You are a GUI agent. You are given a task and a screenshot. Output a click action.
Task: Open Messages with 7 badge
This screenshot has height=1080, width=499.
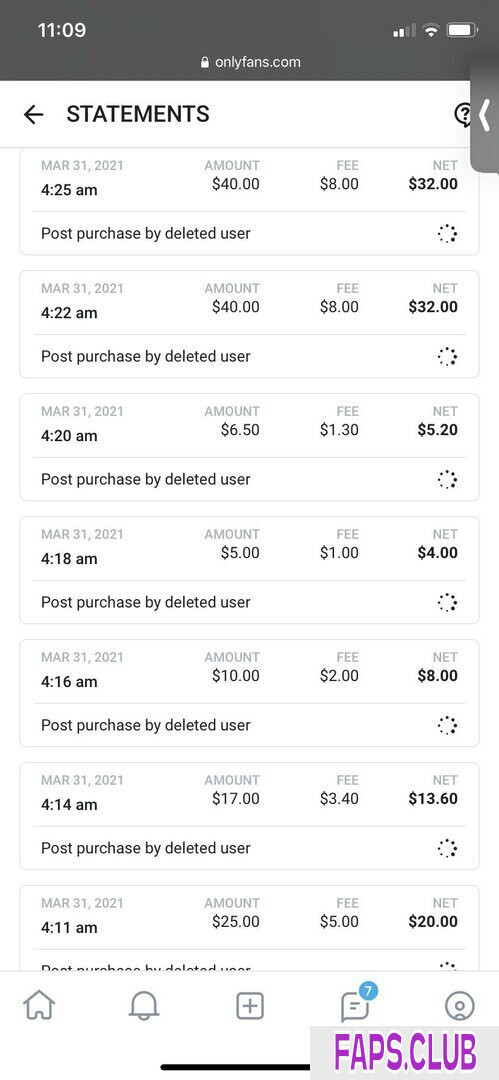[x=356, y=1005]
